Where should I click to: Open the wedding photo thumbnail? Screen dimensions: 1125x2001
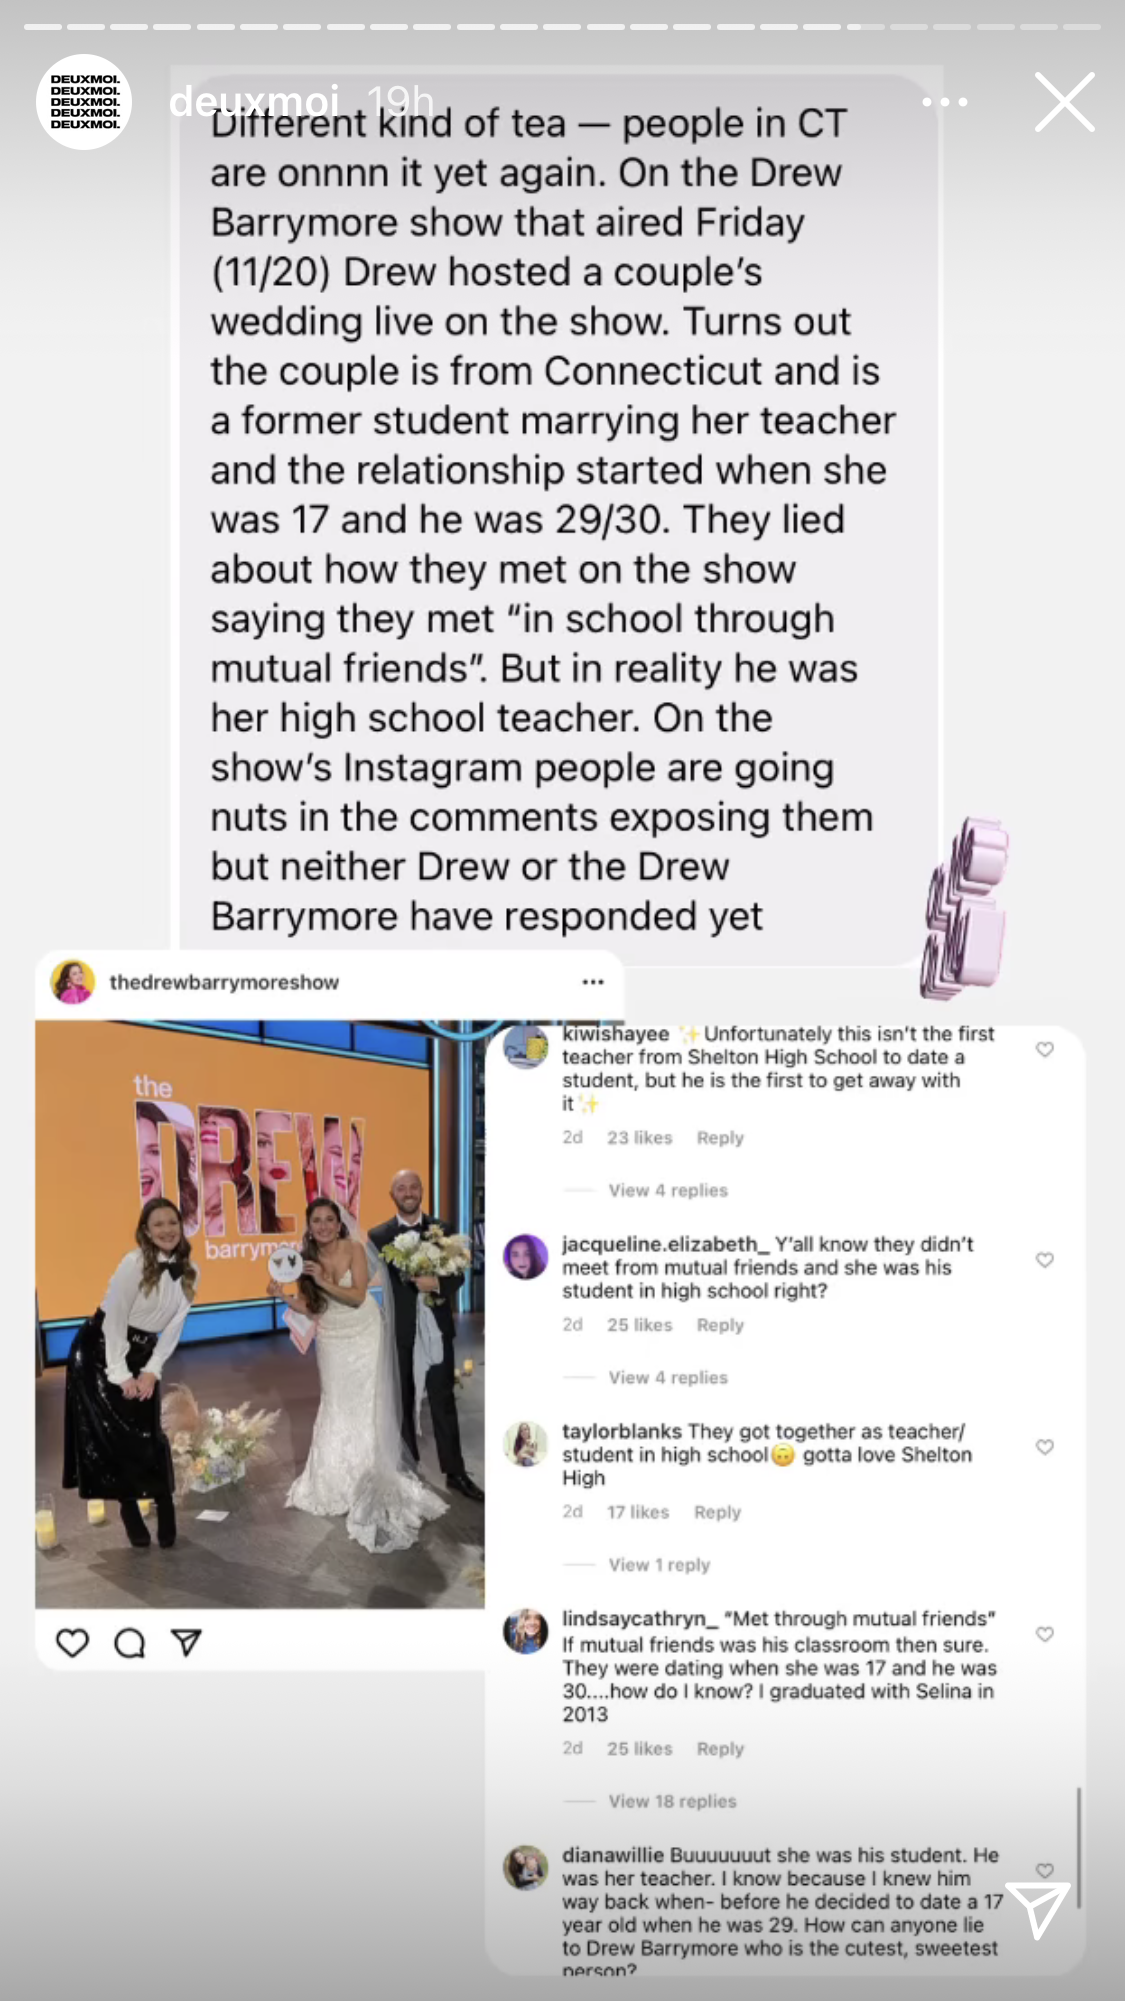click(x=260, y=1314)
